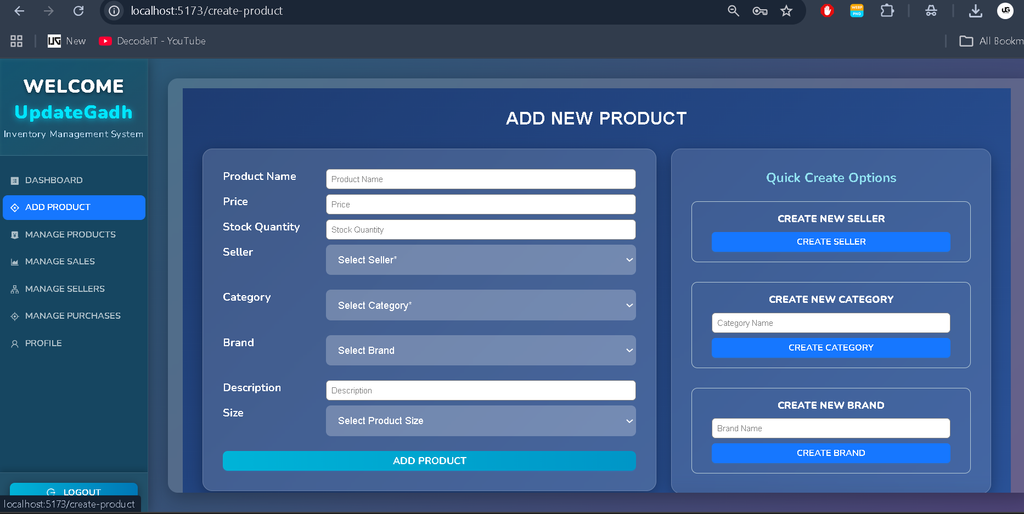Open the red ad blocker extension icon
This screenshot has height=514, width=1024.
827,11
